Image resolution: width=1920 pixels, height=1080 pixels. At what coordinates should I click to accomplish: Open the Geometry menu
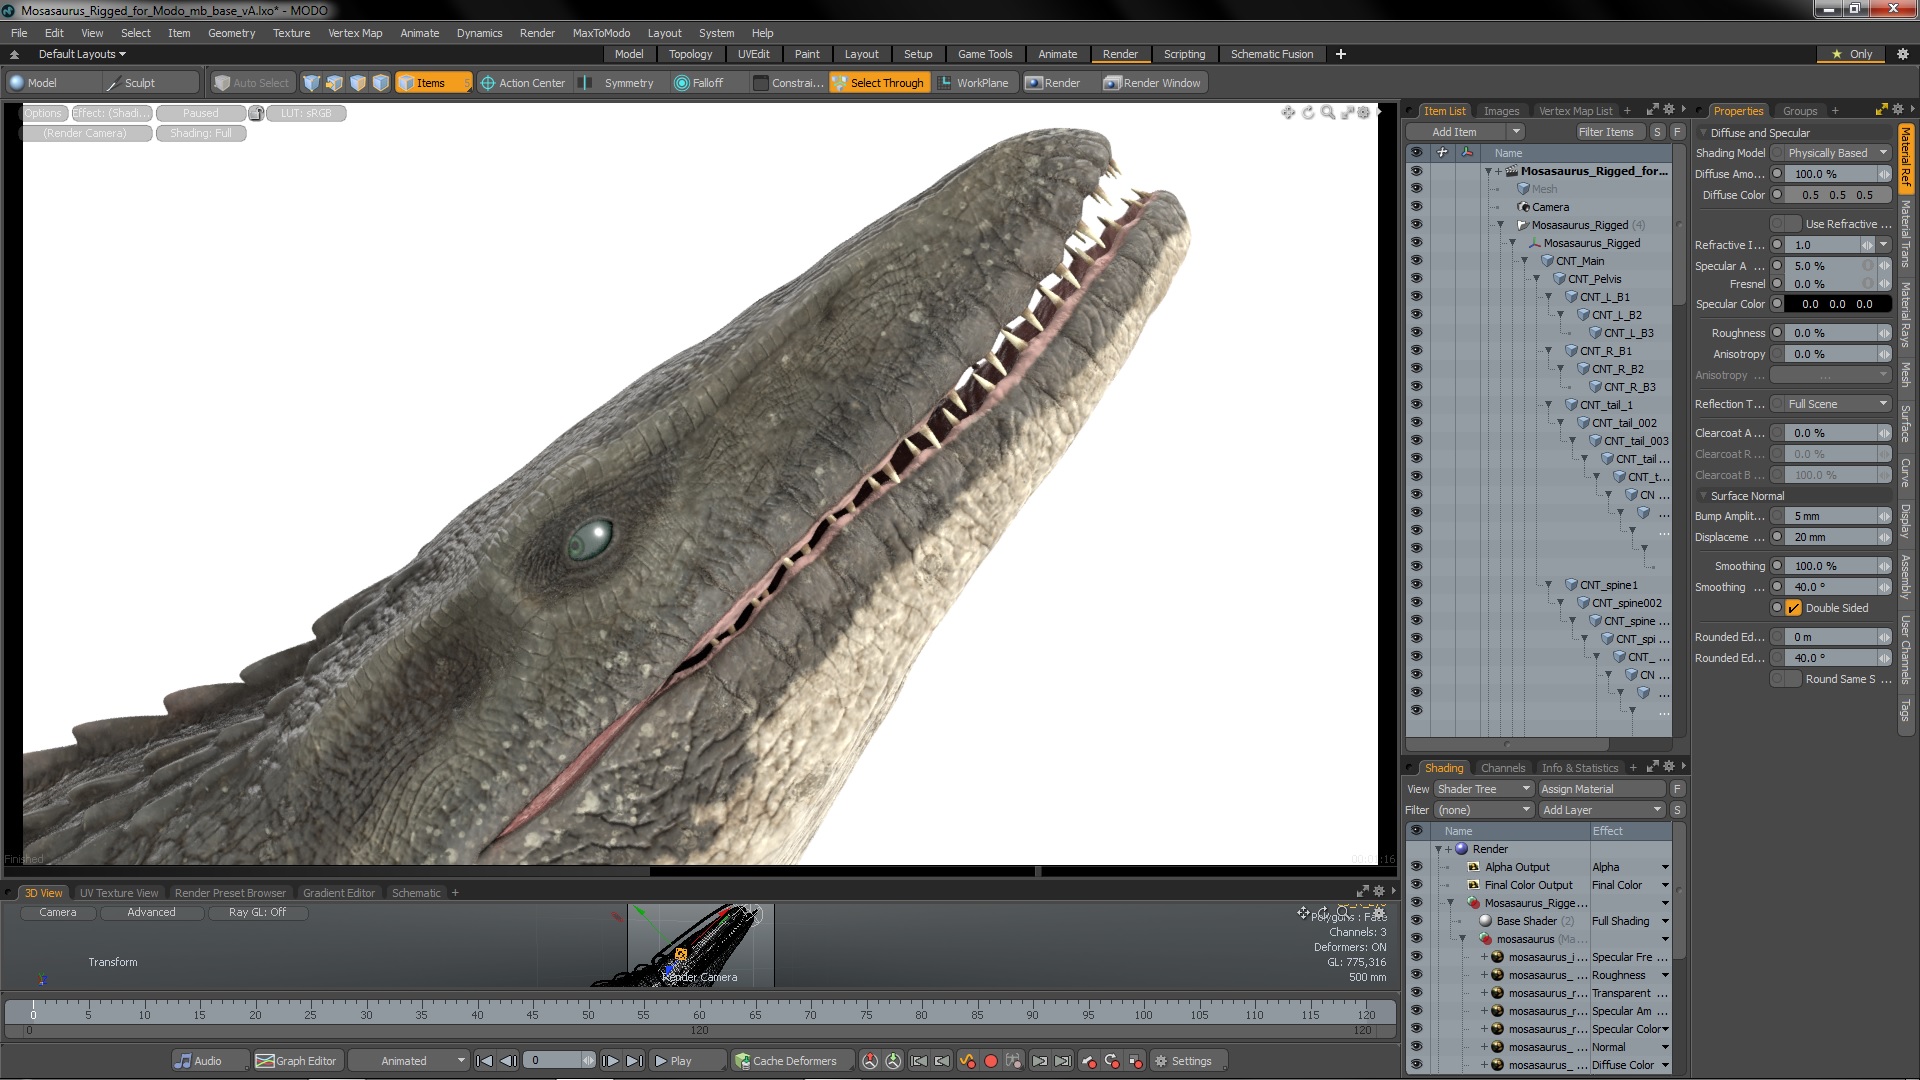(231, 33)
